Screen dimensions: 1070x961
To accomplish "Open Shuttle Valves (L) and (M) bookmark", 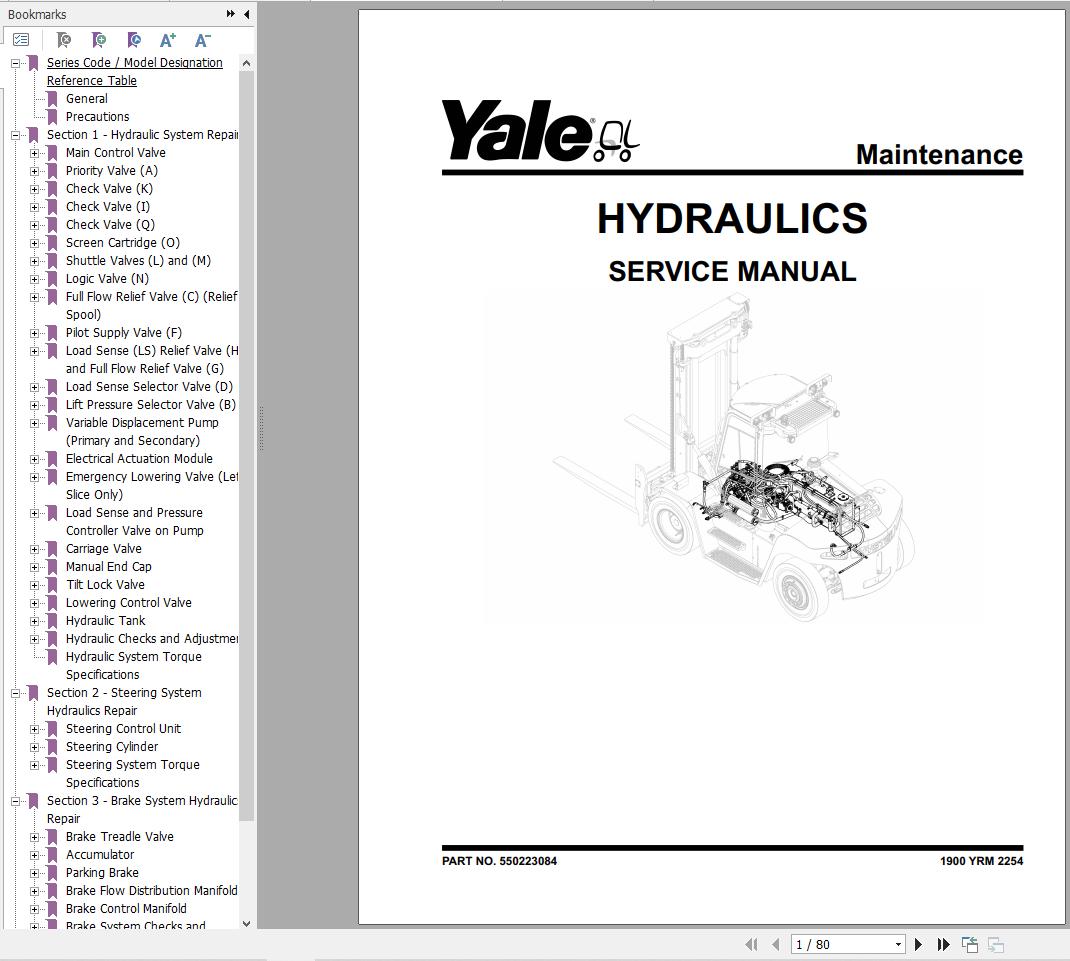I will 139,261.
